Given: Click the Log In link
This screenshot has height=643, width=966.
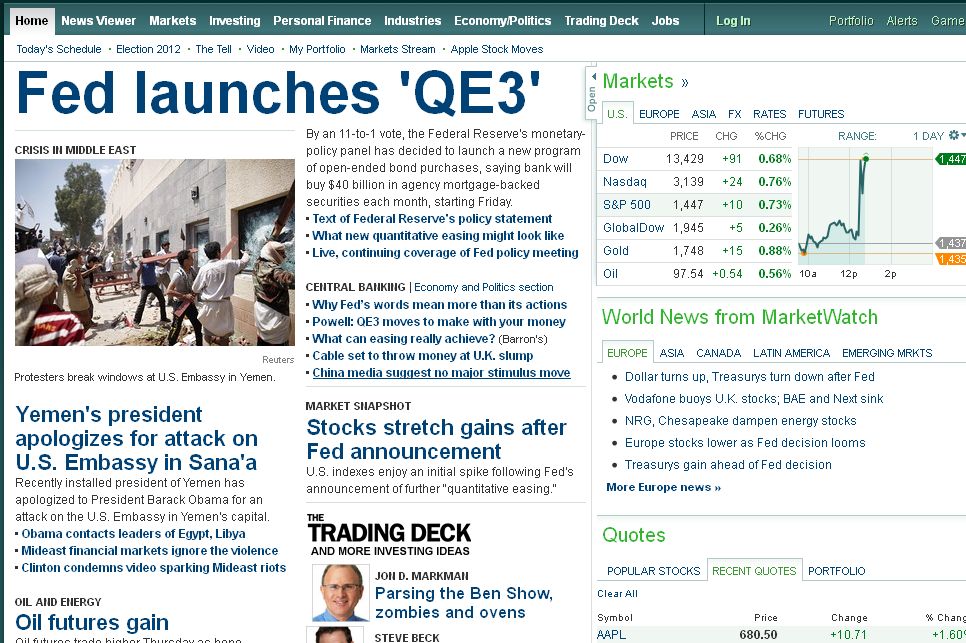Looking at the screenshot, I should pos(733,20).
